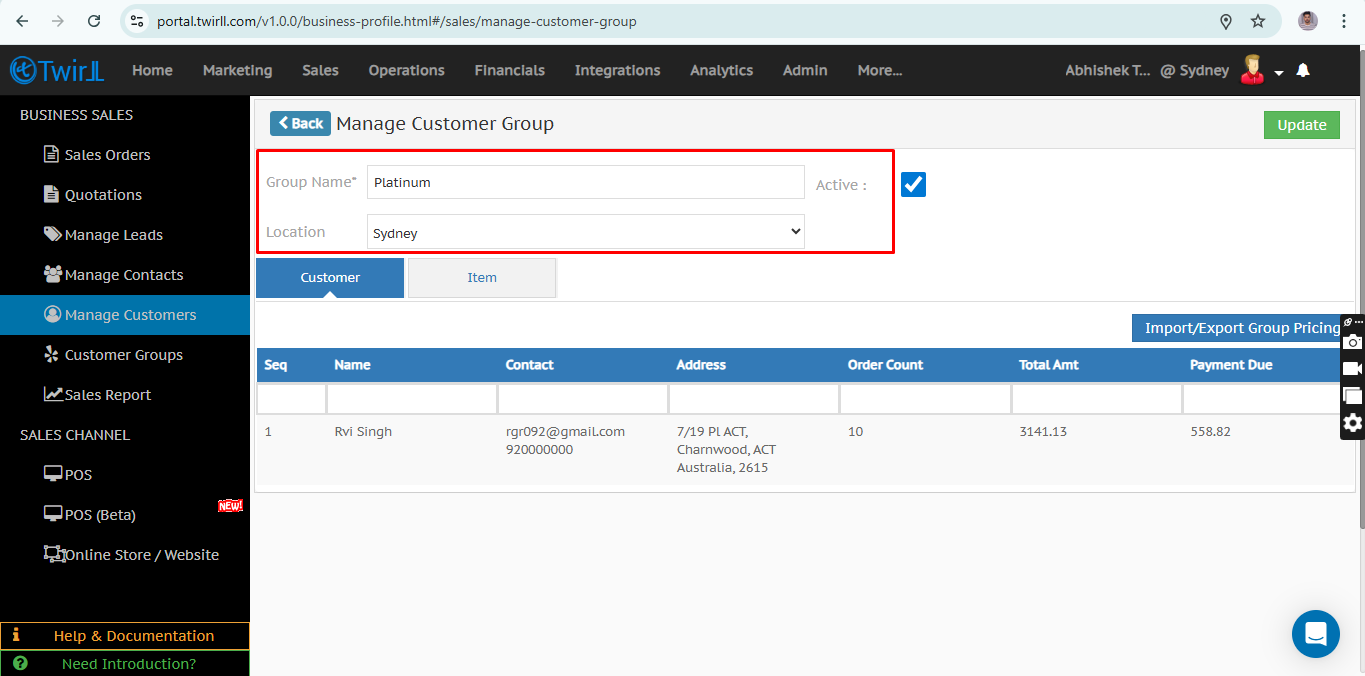This screenshot has height=676, width=1365.
Task: Click the video record icon
Action: 1353,369
